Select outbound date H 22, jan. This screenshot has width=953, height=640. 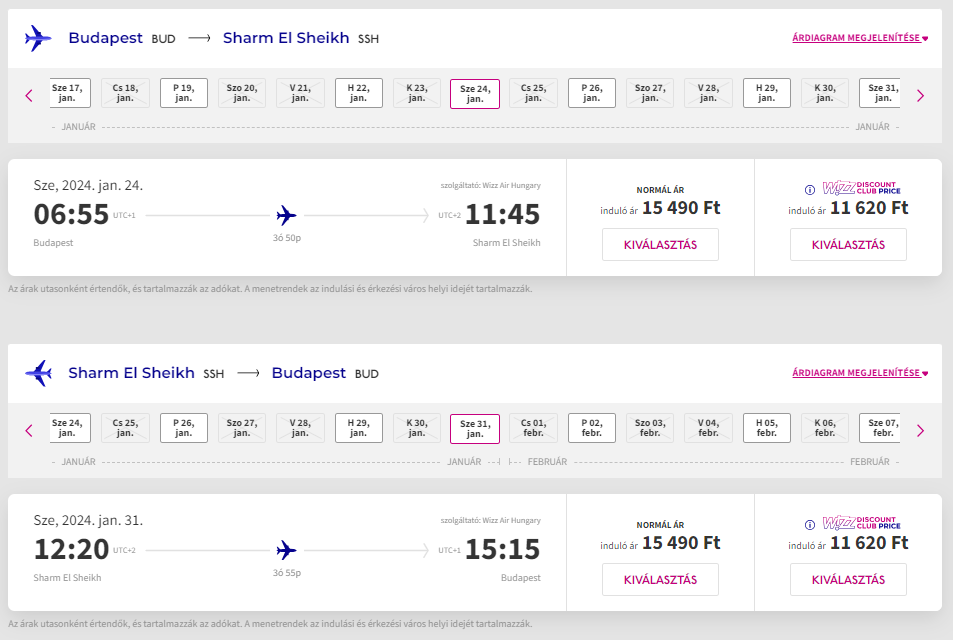pos(358,93)
